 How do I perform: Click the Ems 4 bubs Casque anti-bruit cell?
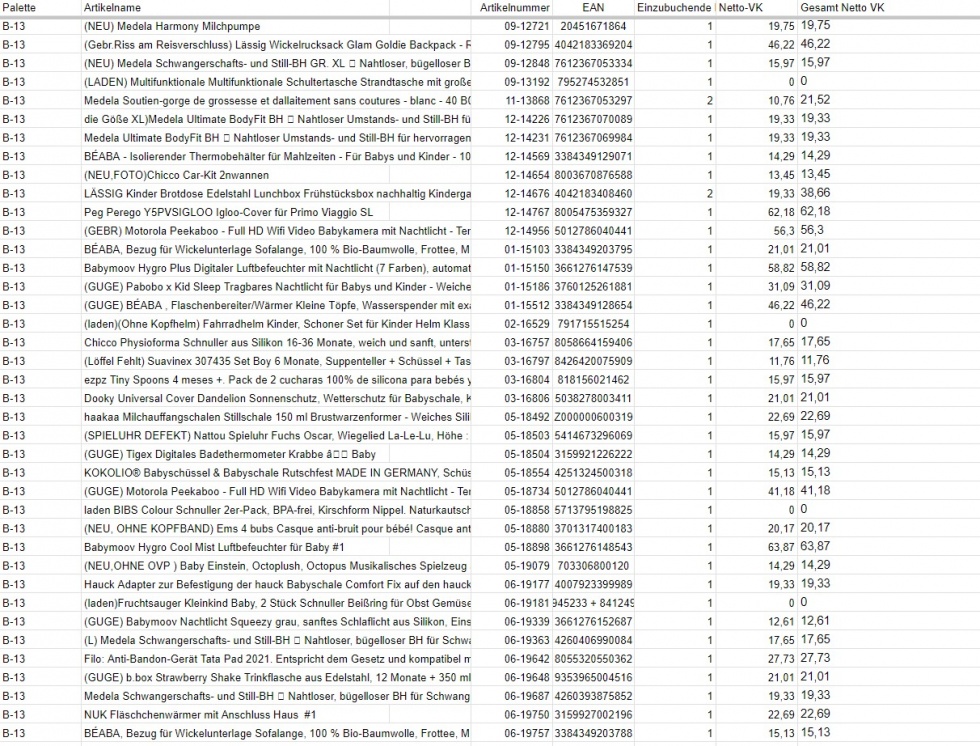pyautogui.click(x=276, y=529)
